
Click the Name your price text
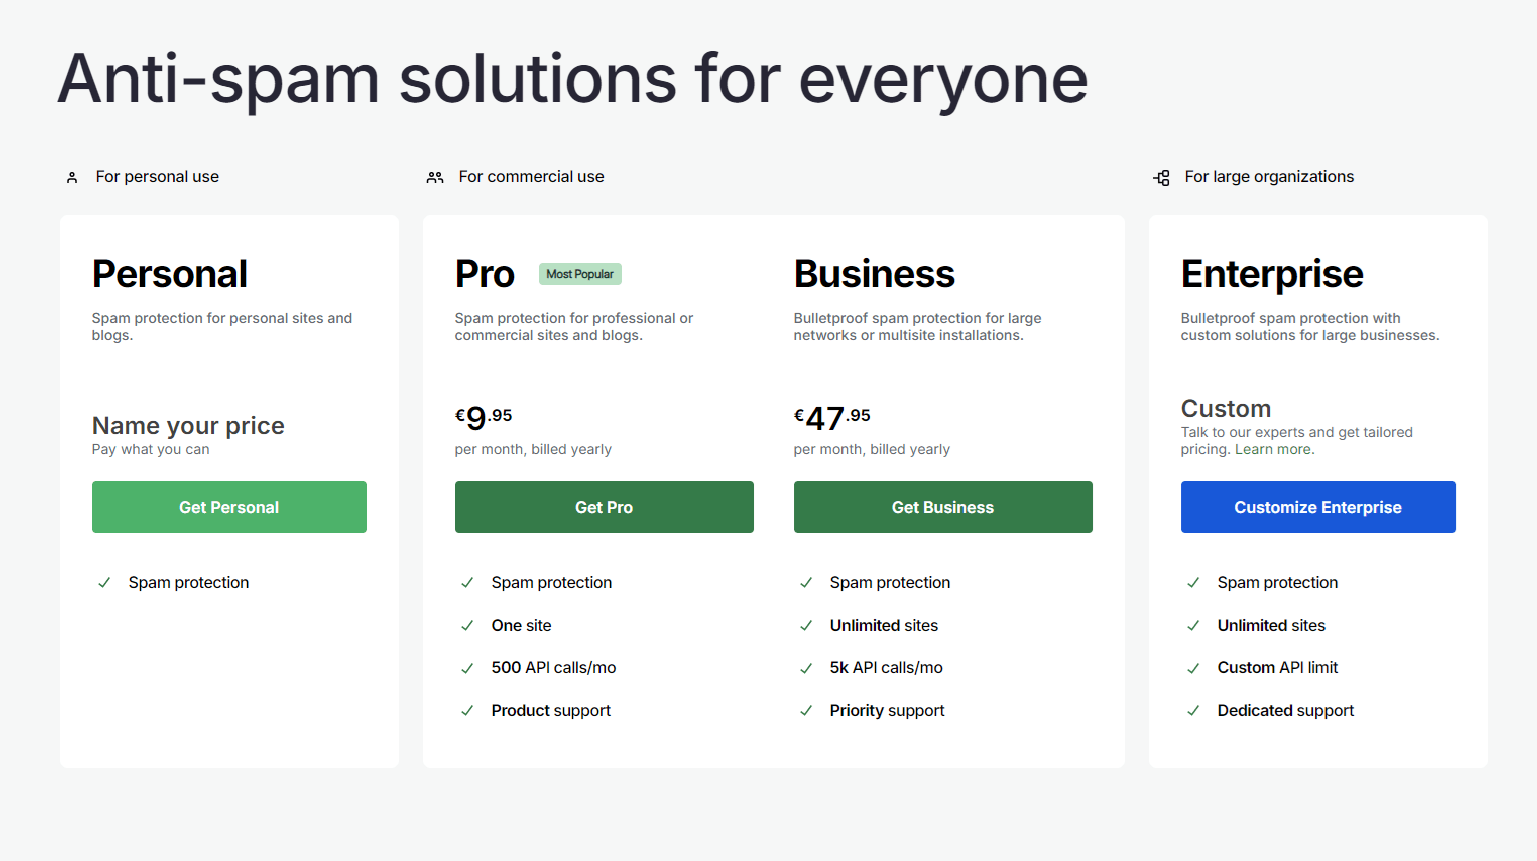pyautogui.click(x=188, y=426)
